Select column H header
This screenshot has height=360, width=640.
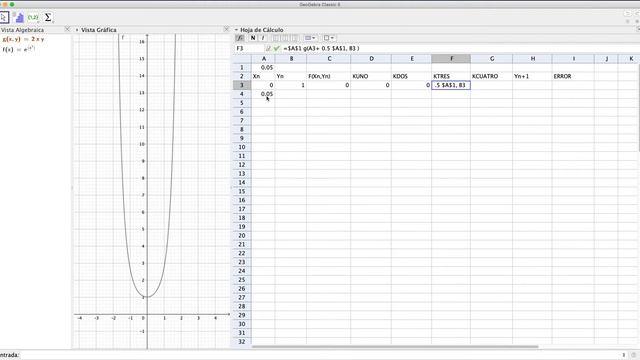pos(533,59)
